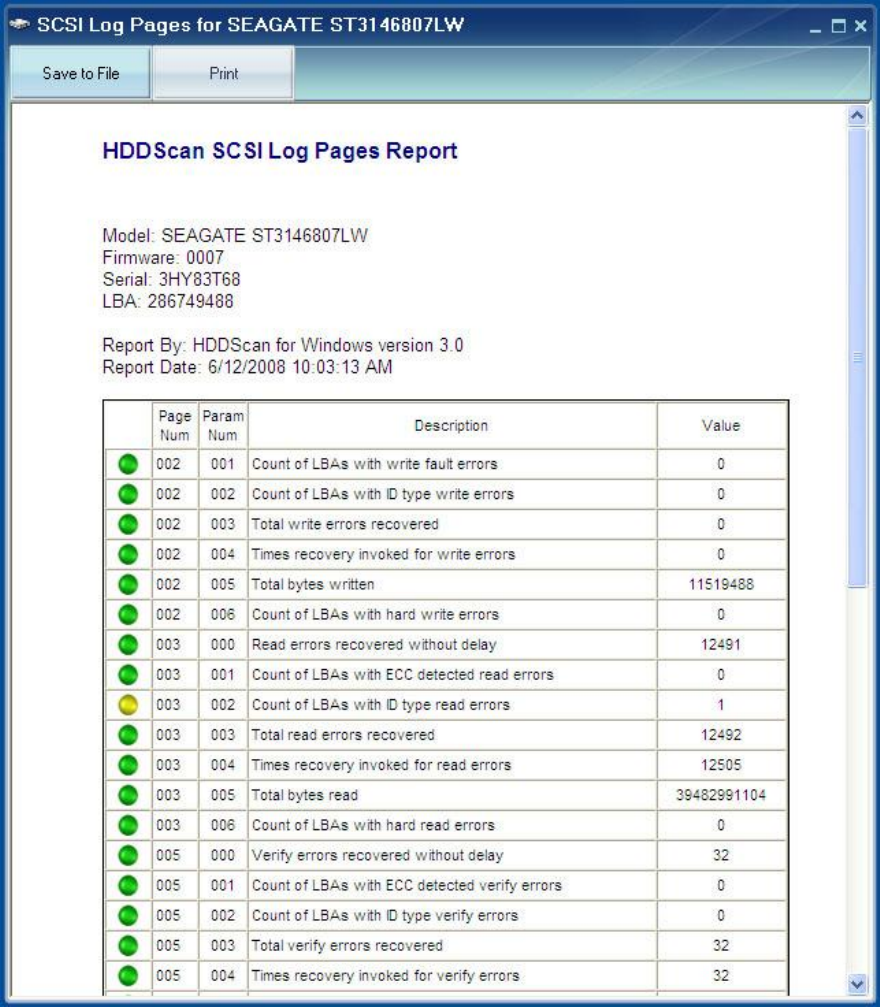This screenshot has width=880, height=1007.
Task: Click green icon for Times recovery invoked for verify errors
Action: [128, 976]
